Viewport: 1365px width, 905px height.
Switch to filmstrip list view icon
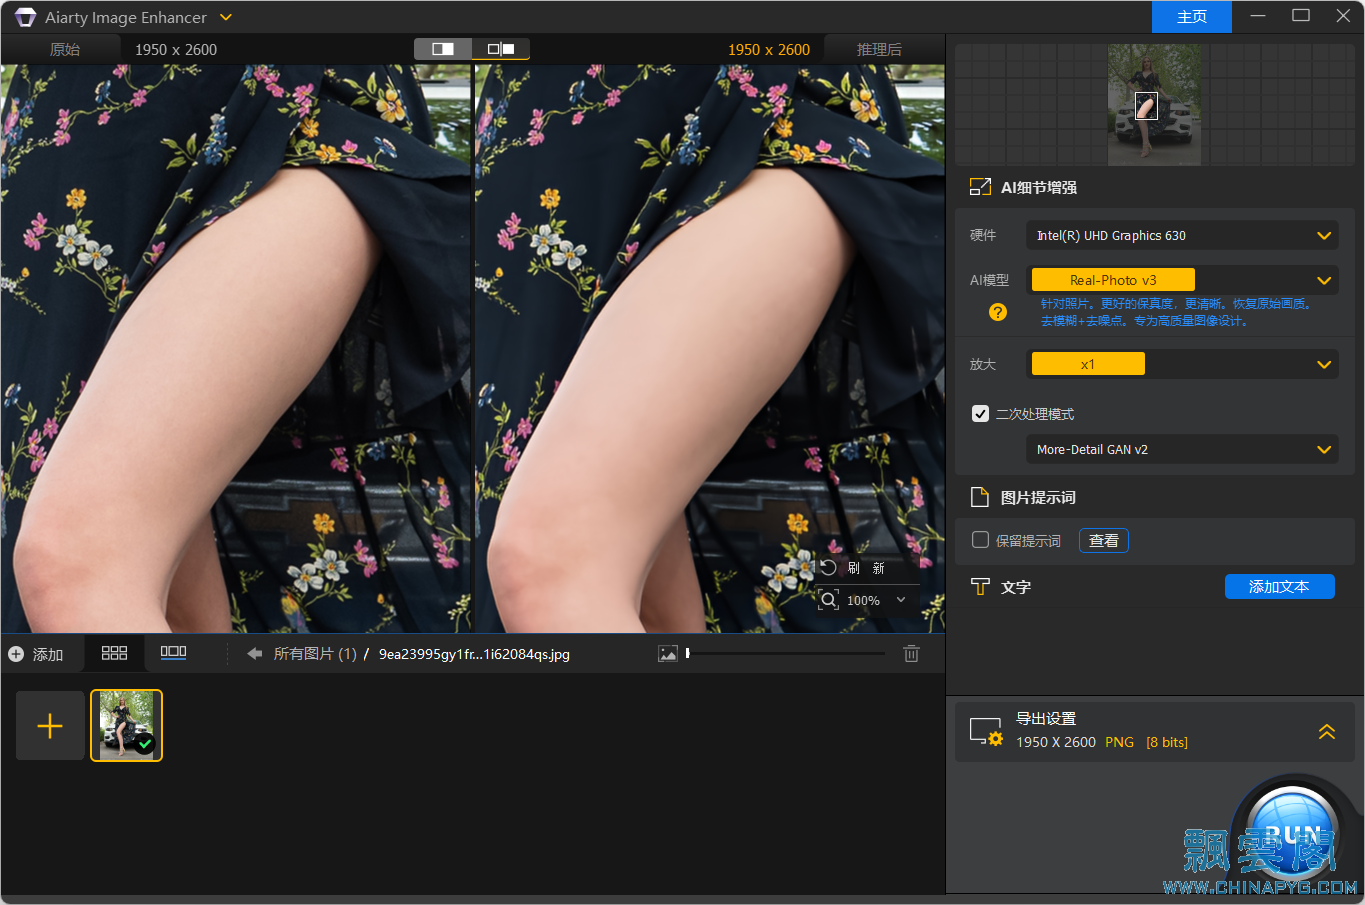click(x=173, y=652)
